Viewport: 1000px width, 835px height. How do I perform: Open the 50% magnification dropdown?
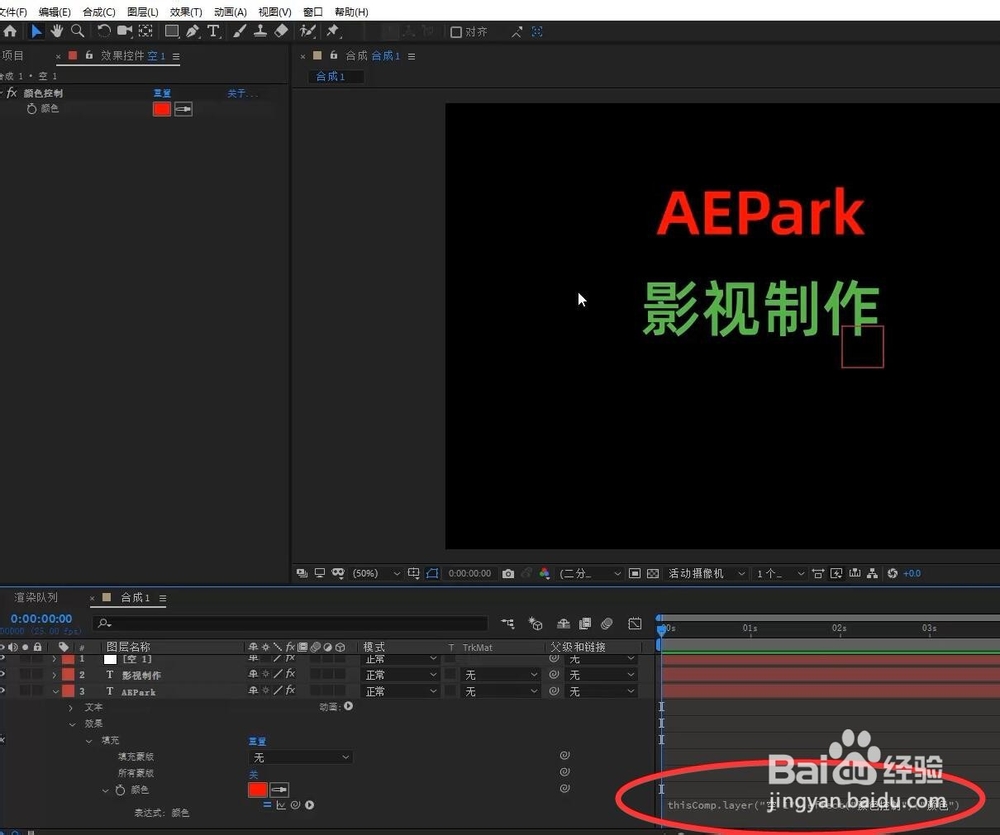(x=376, y=573)
